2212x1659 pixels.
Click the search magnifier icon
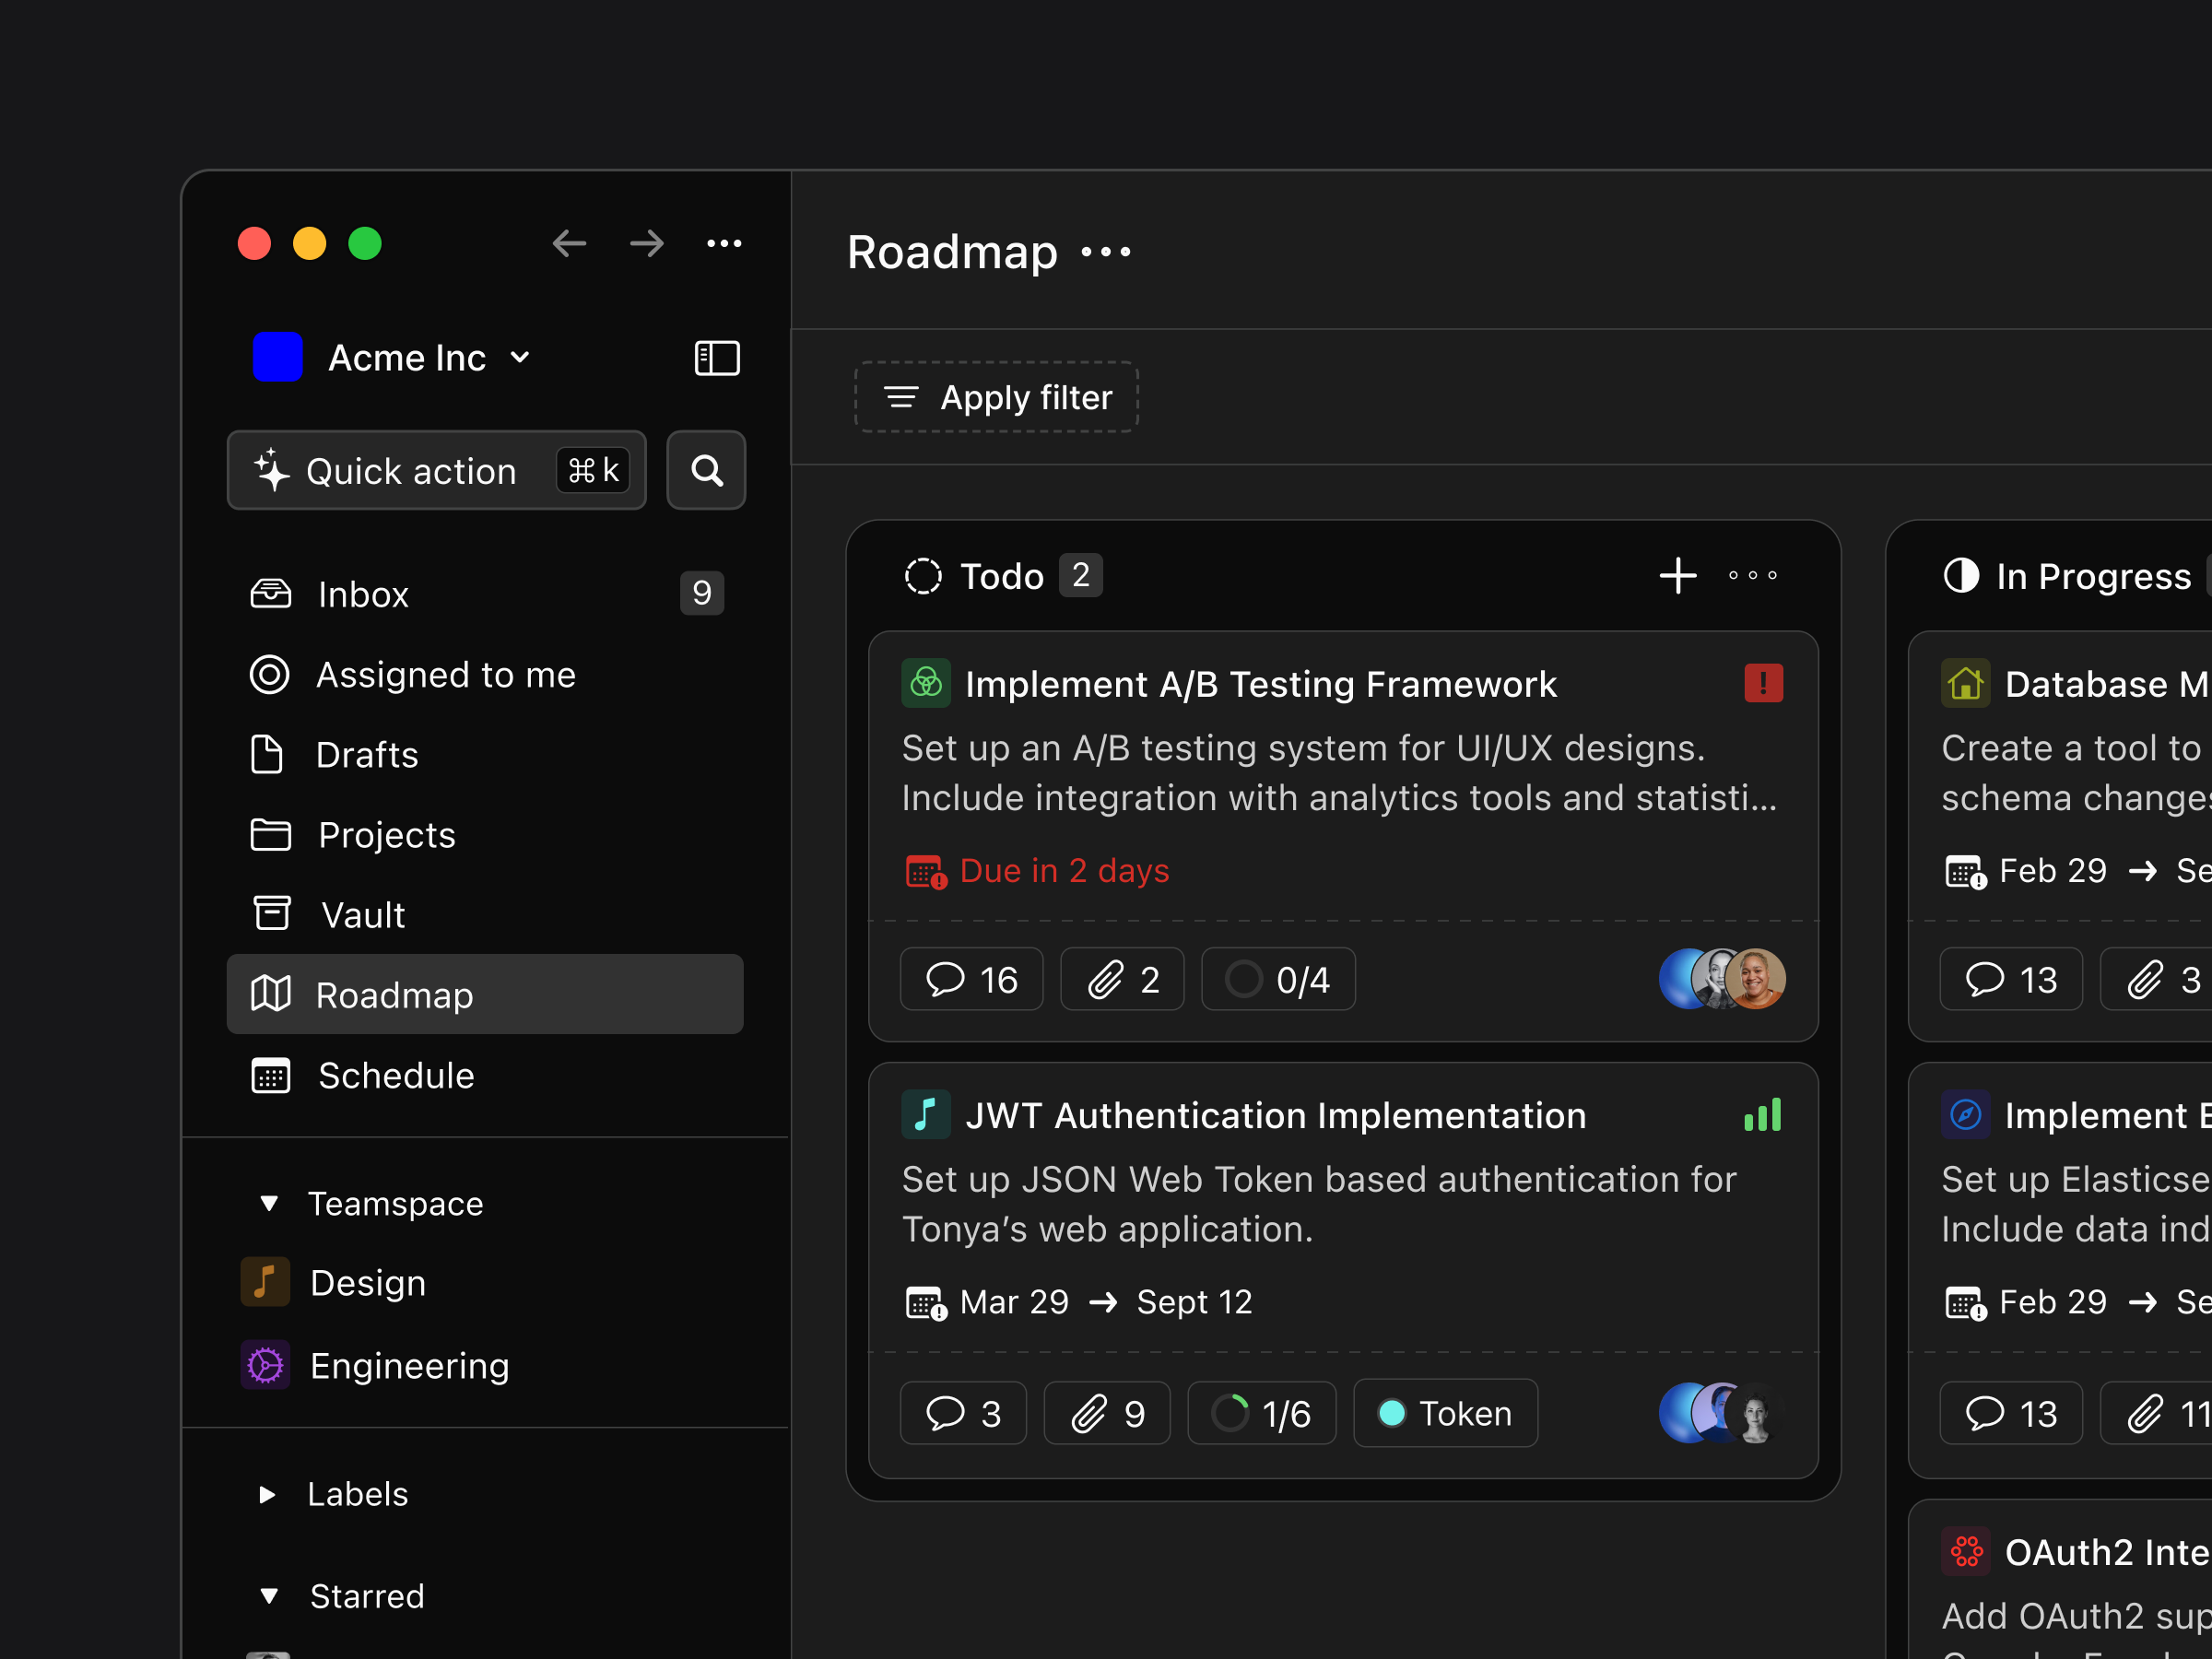(706, 470)
